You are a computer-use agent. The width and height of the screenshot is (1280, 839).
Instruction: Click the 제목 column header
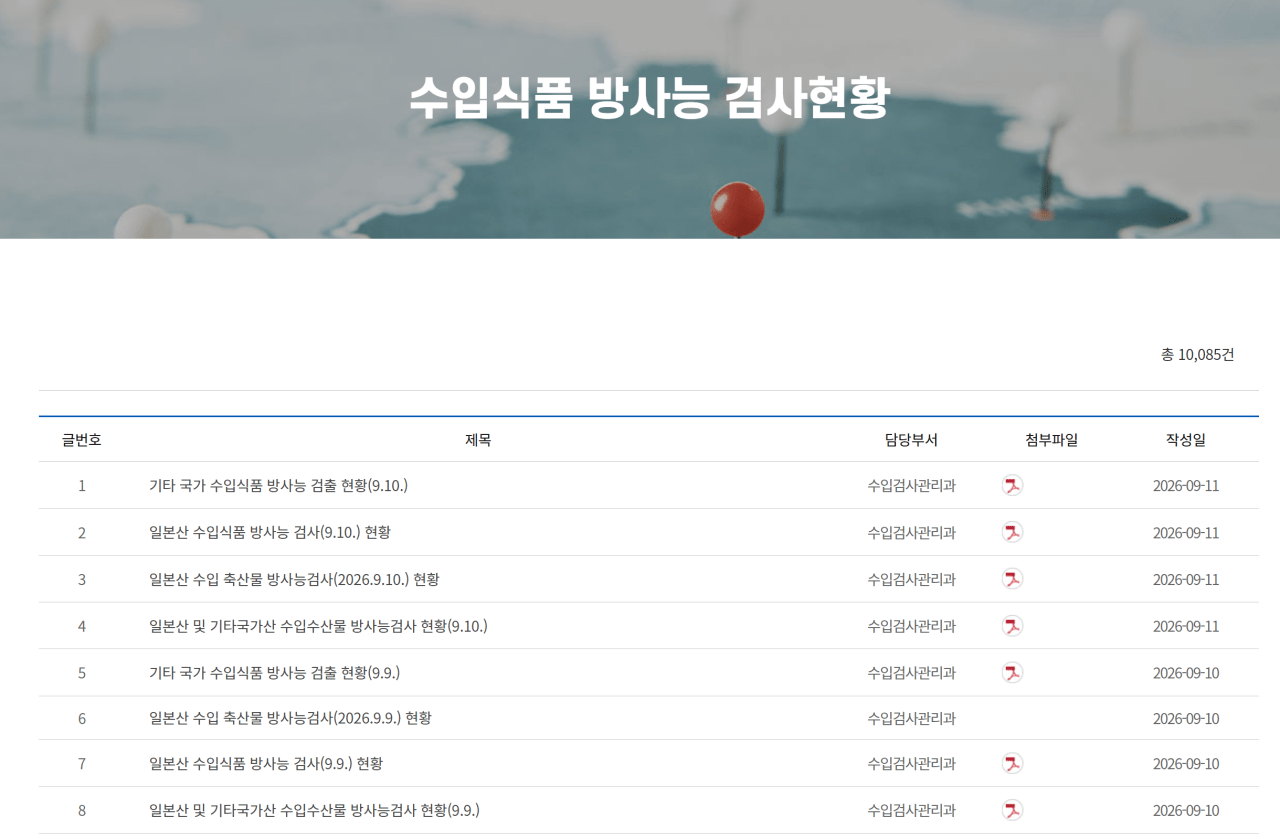tap(478, 440)
